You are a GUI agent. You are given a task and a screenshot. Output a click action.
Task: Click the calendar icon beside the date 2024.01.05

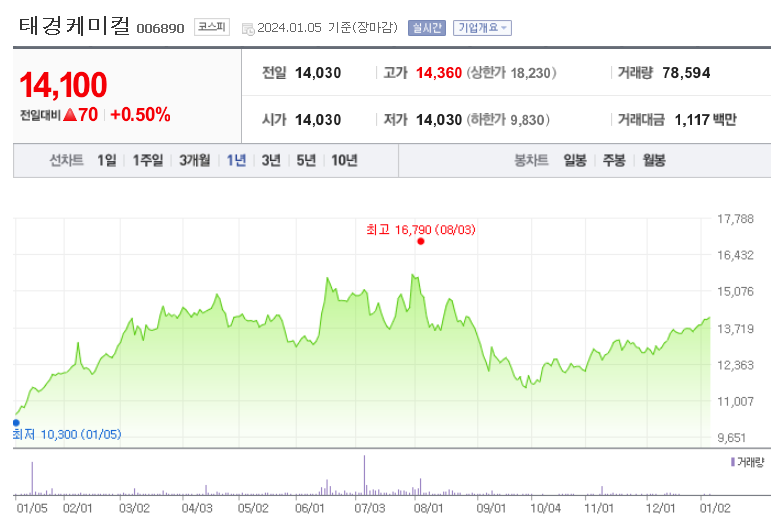248,29
